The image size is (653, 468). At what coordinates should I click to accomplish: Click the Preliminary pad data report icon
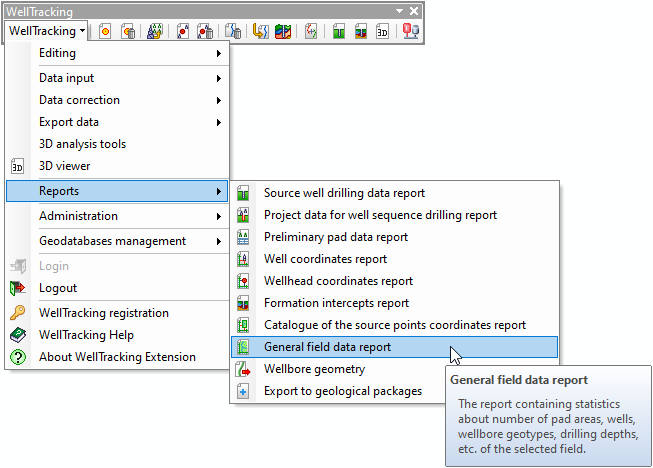pyautogui.click(x=243, y=237)
